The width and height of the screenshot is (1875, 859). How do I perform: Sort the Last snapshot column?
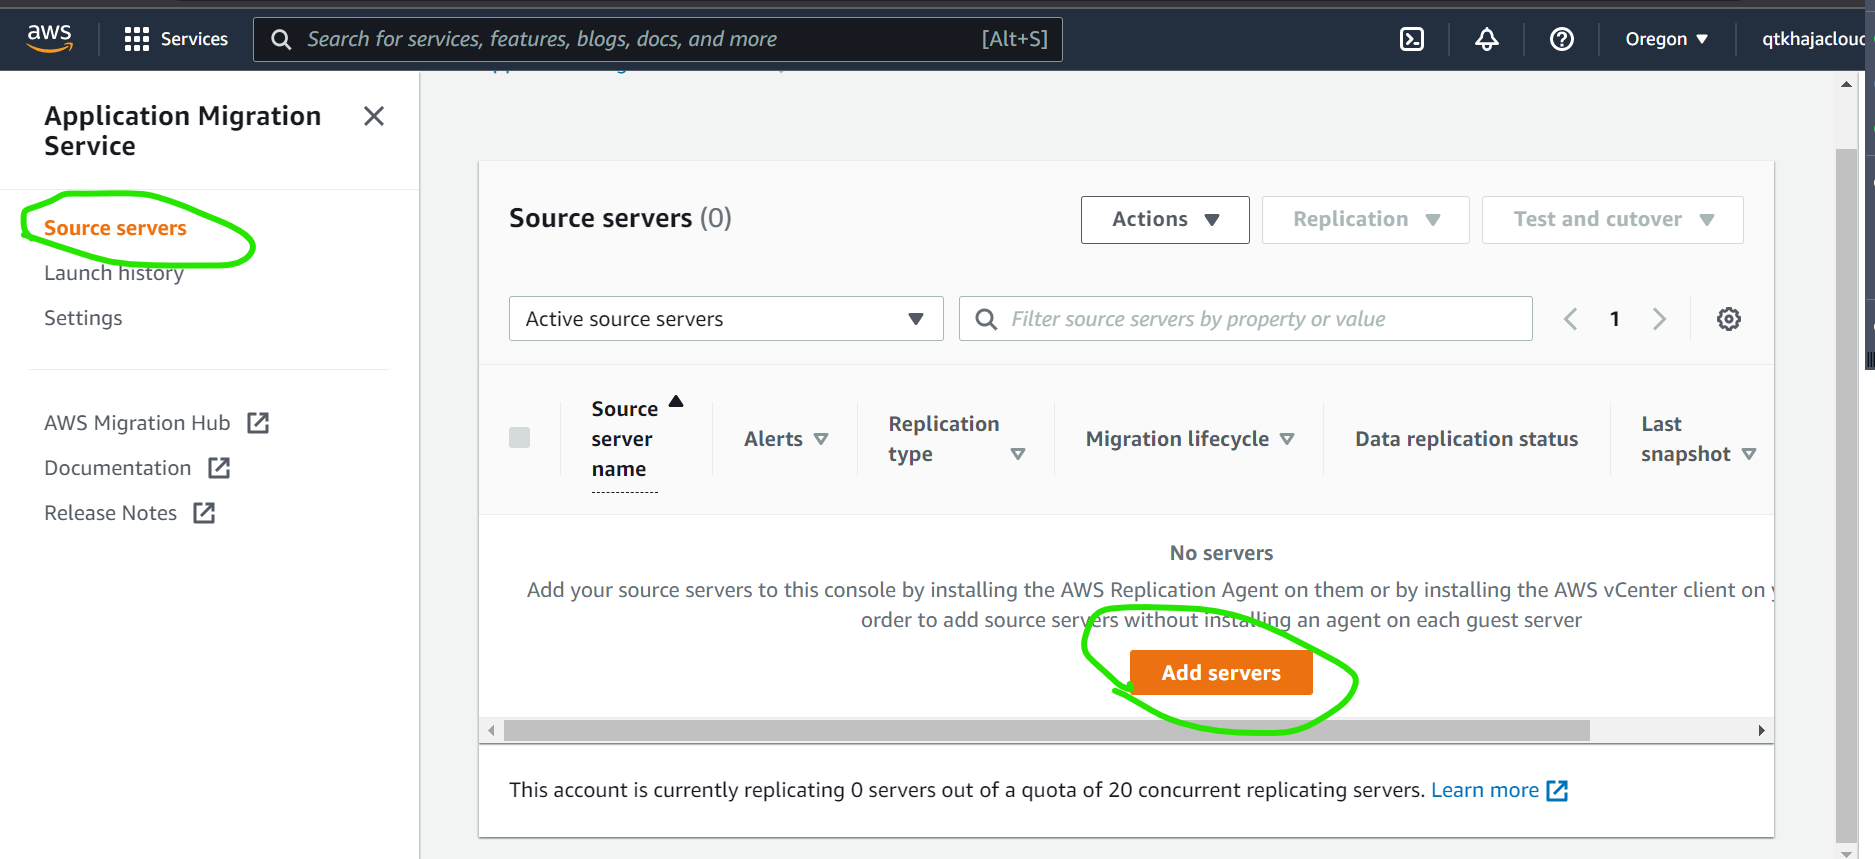click(1749, 454)
